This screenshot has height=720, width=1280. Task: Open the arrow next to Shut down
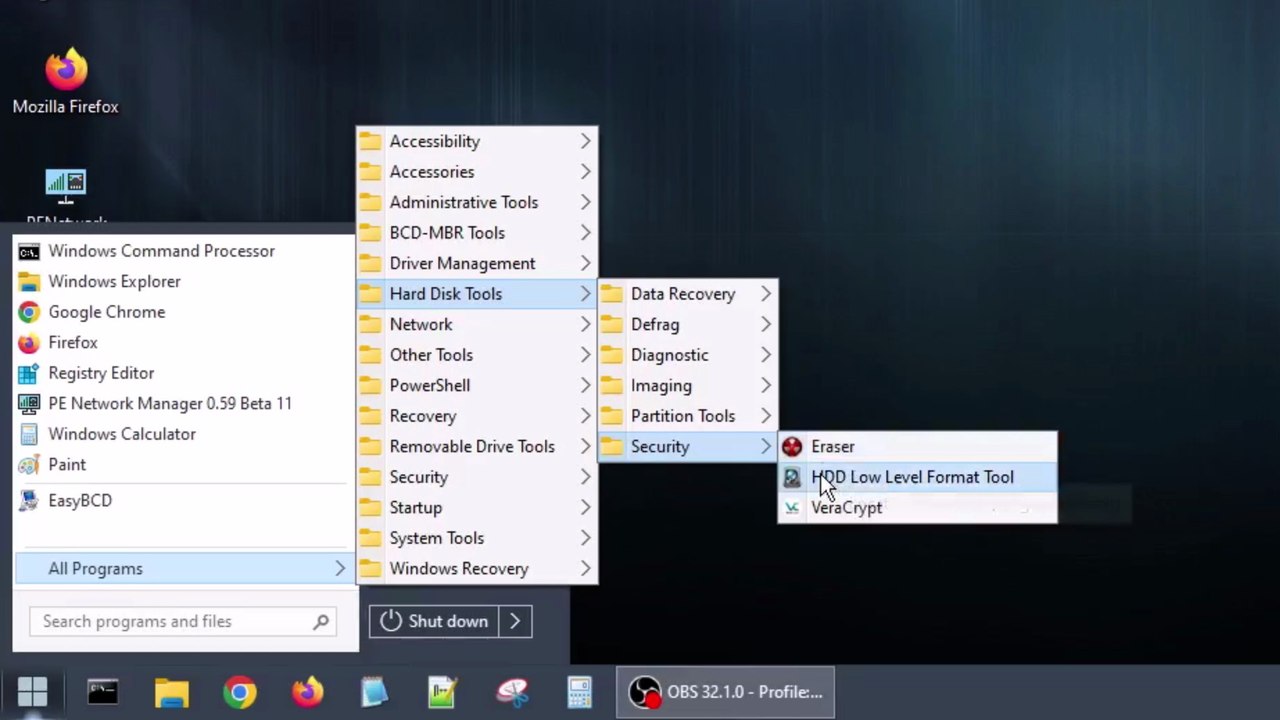tap(515, 622)
